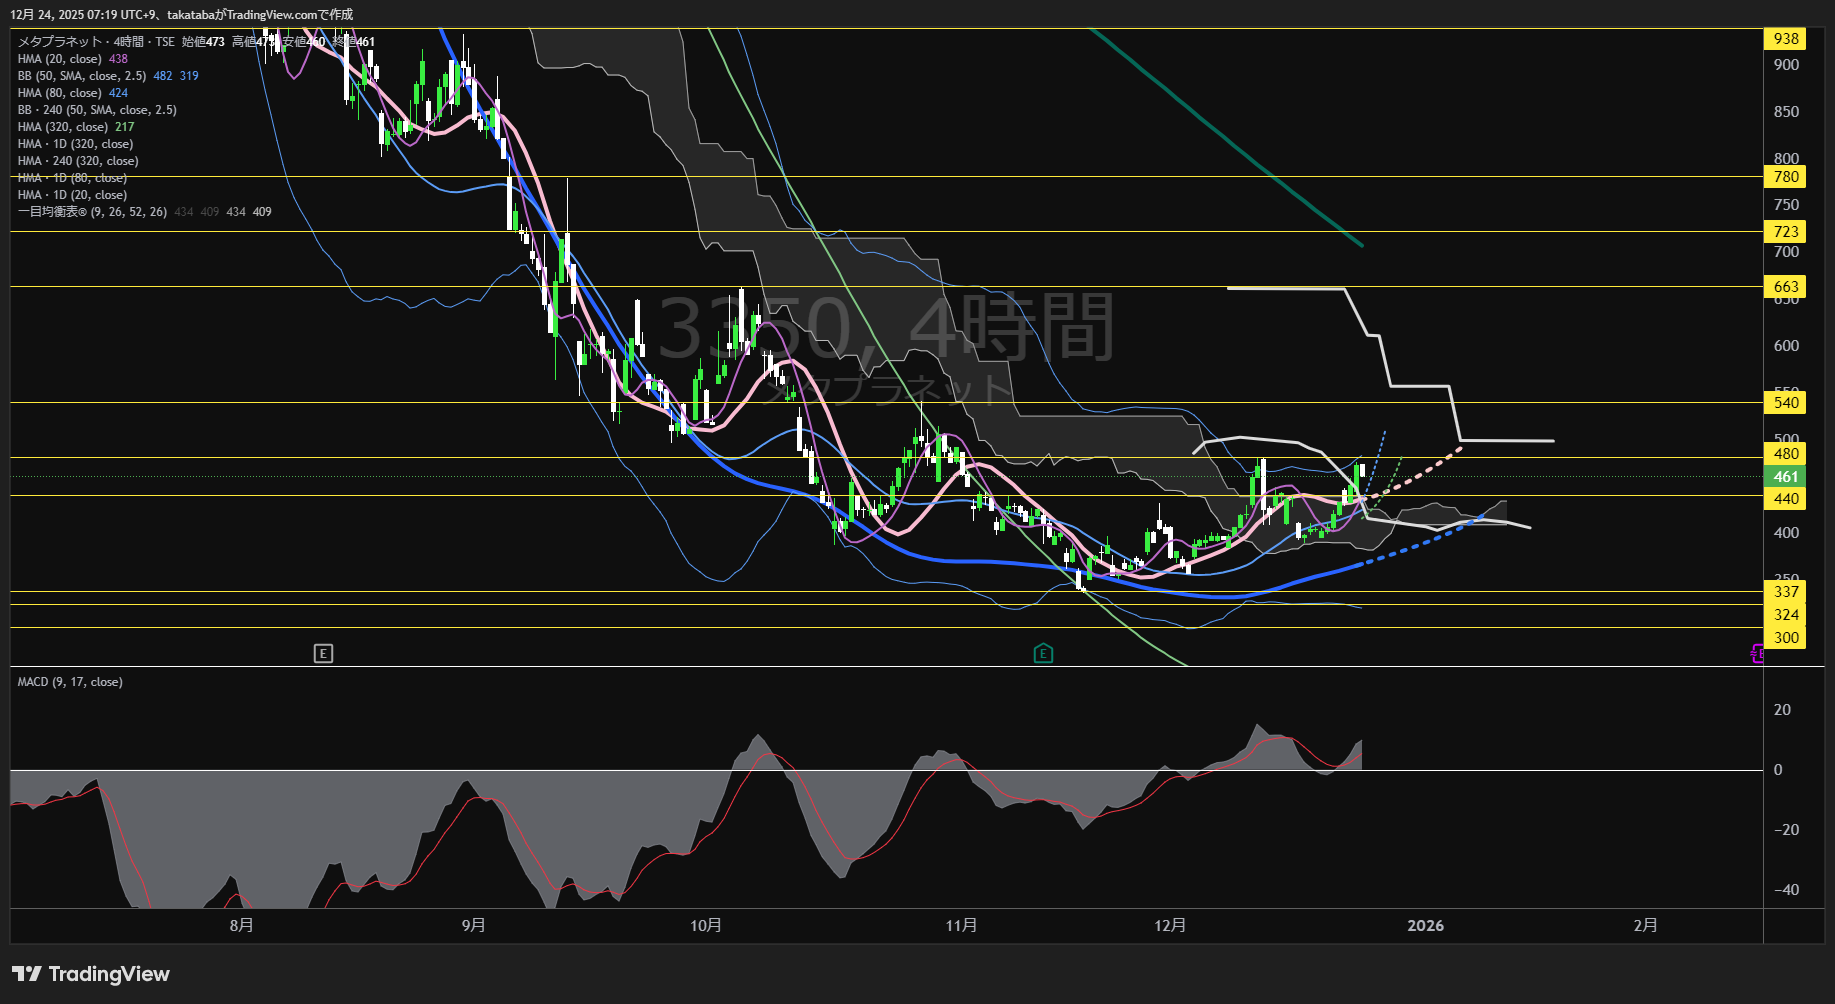1835x1004 pixels.
Task: Click the メタプラネット symbol title in legend
Action: (x=60, y=42)
